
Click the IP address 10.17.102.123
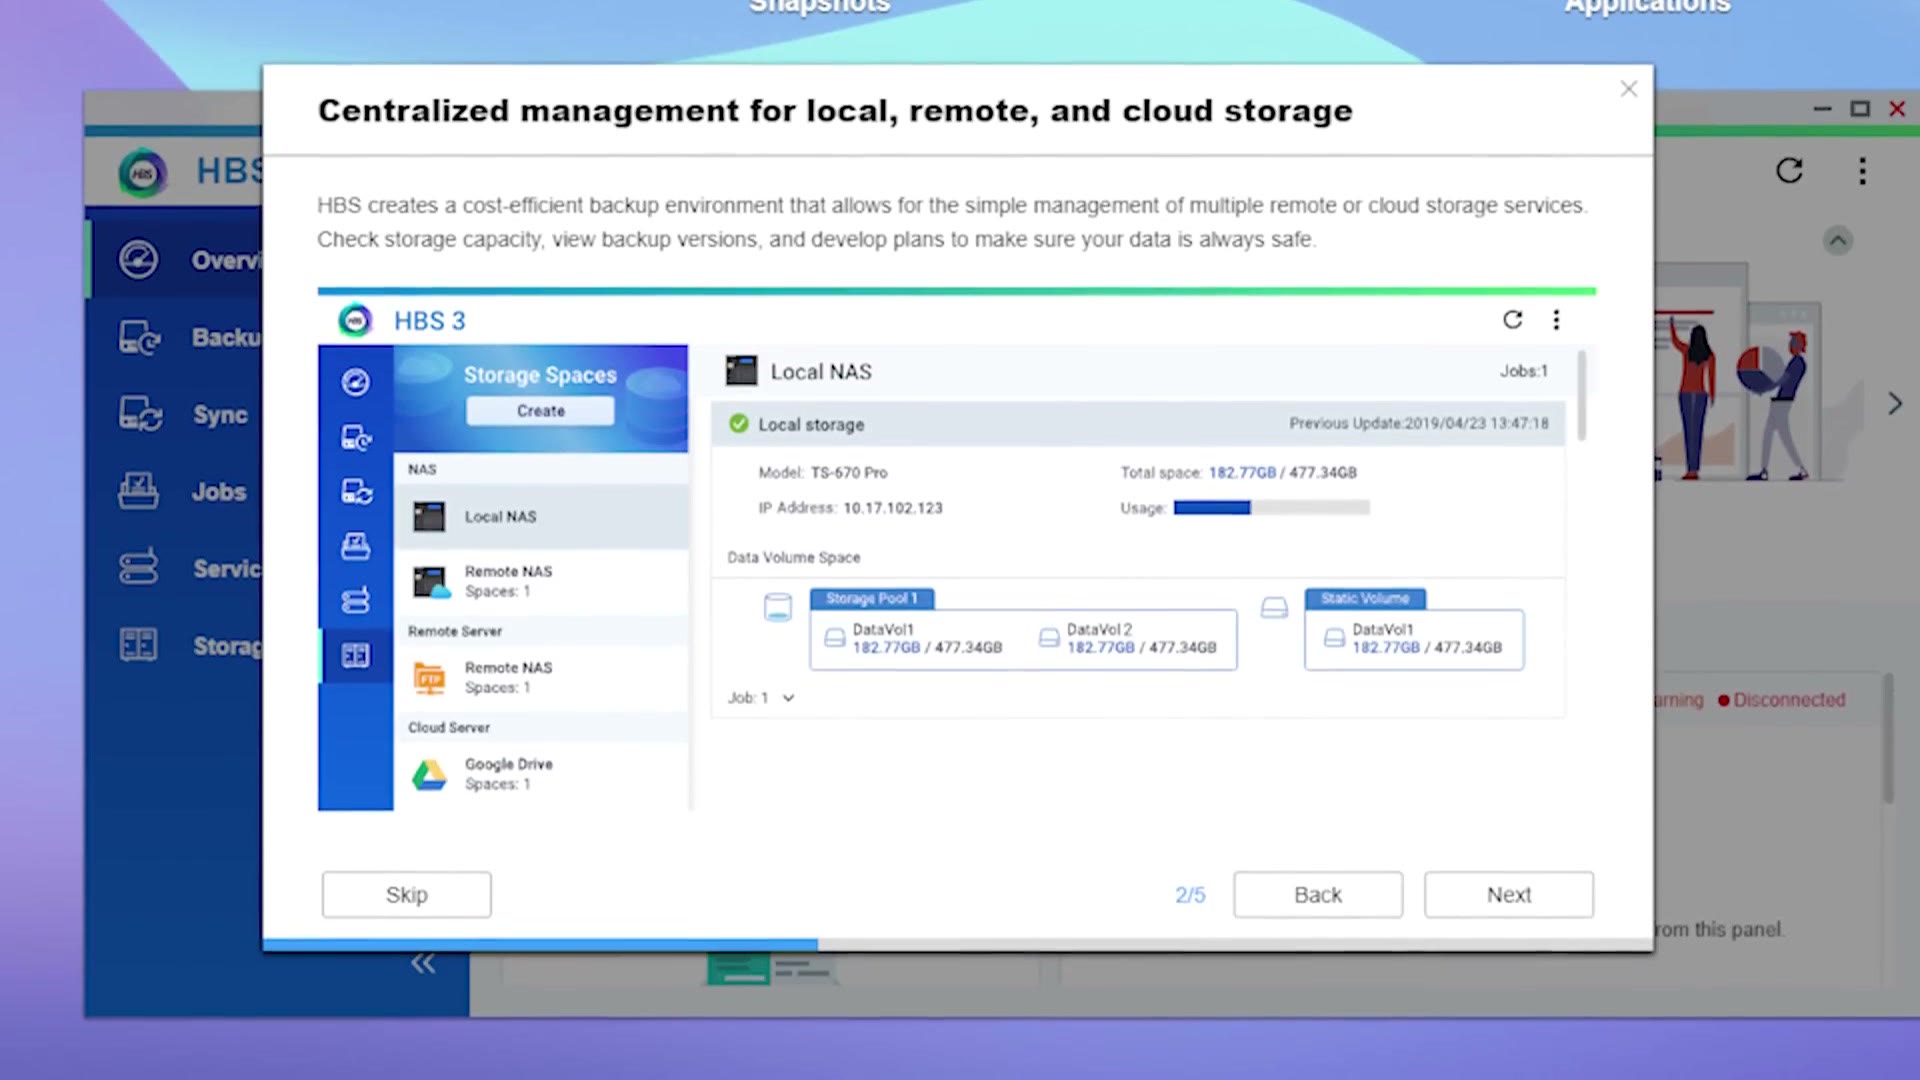click(892, 508)
